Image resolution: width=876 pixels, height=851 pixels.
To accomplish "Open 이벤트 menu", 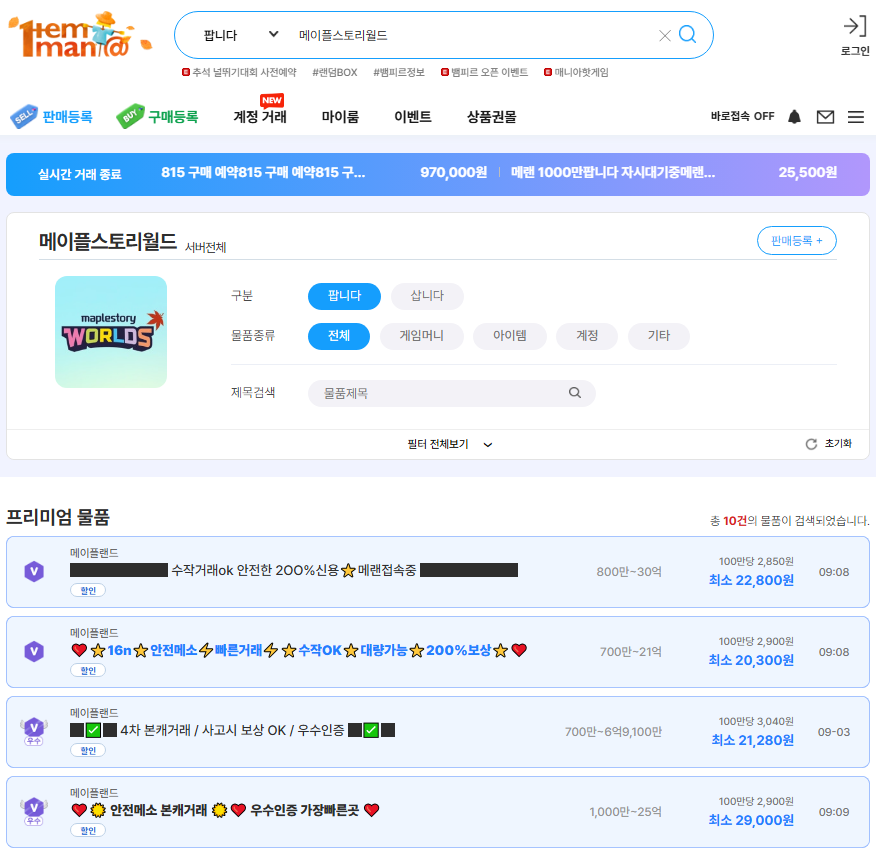I will pos(413,117).
